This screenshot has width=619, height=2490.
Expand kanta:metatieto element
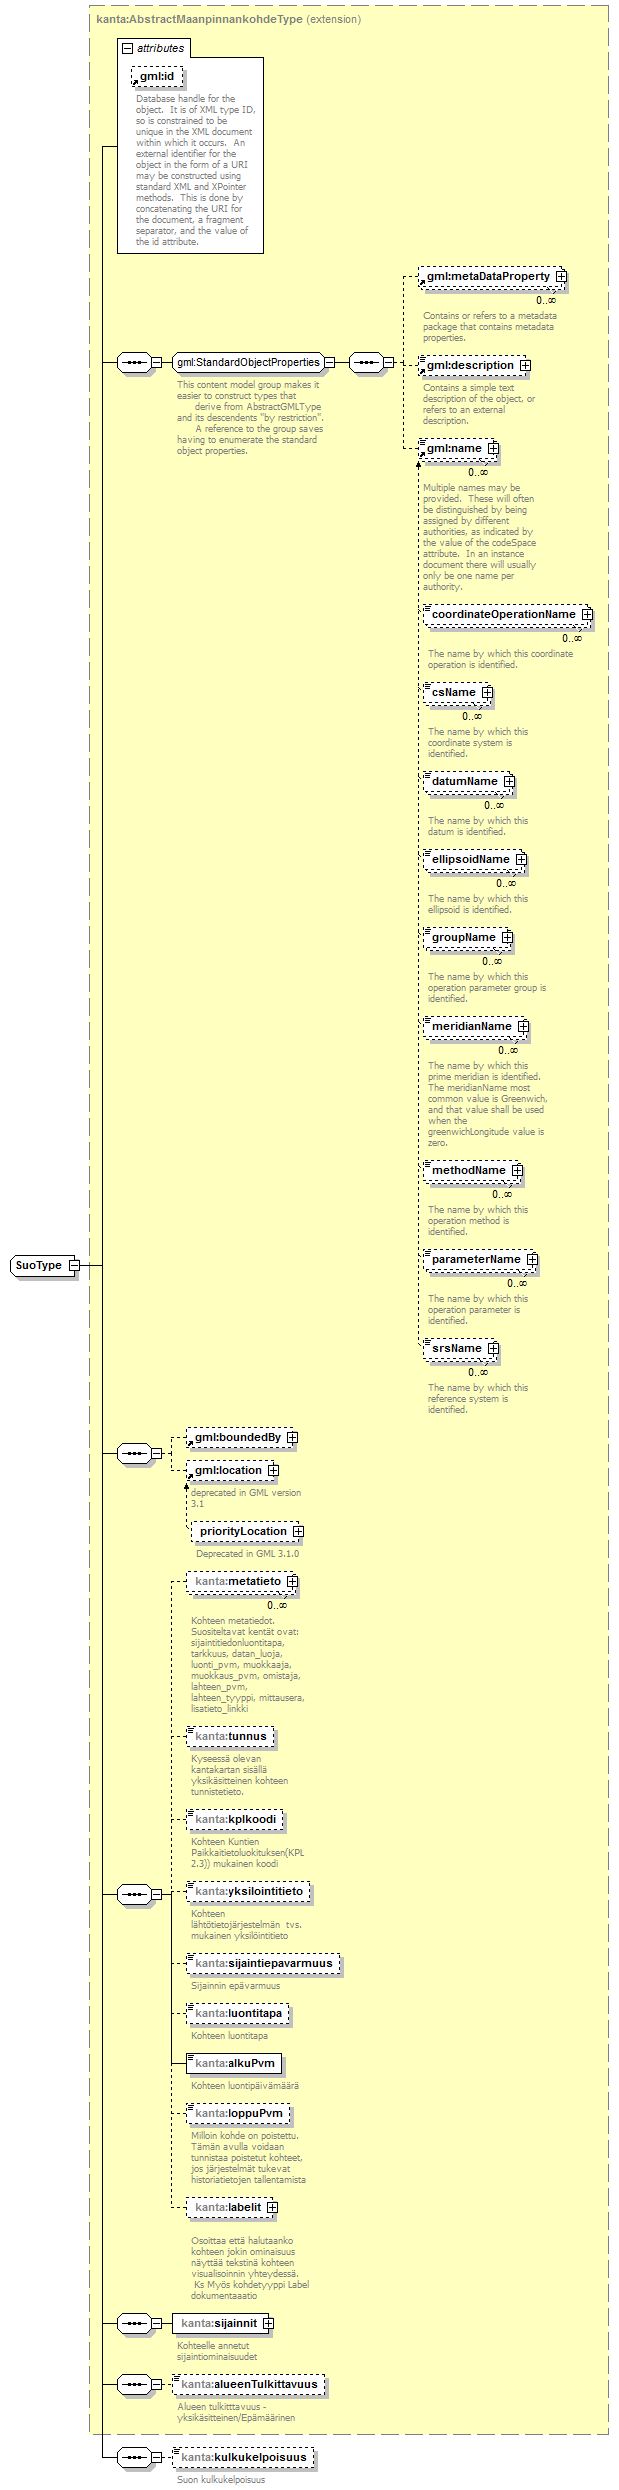coord(292,1581)
